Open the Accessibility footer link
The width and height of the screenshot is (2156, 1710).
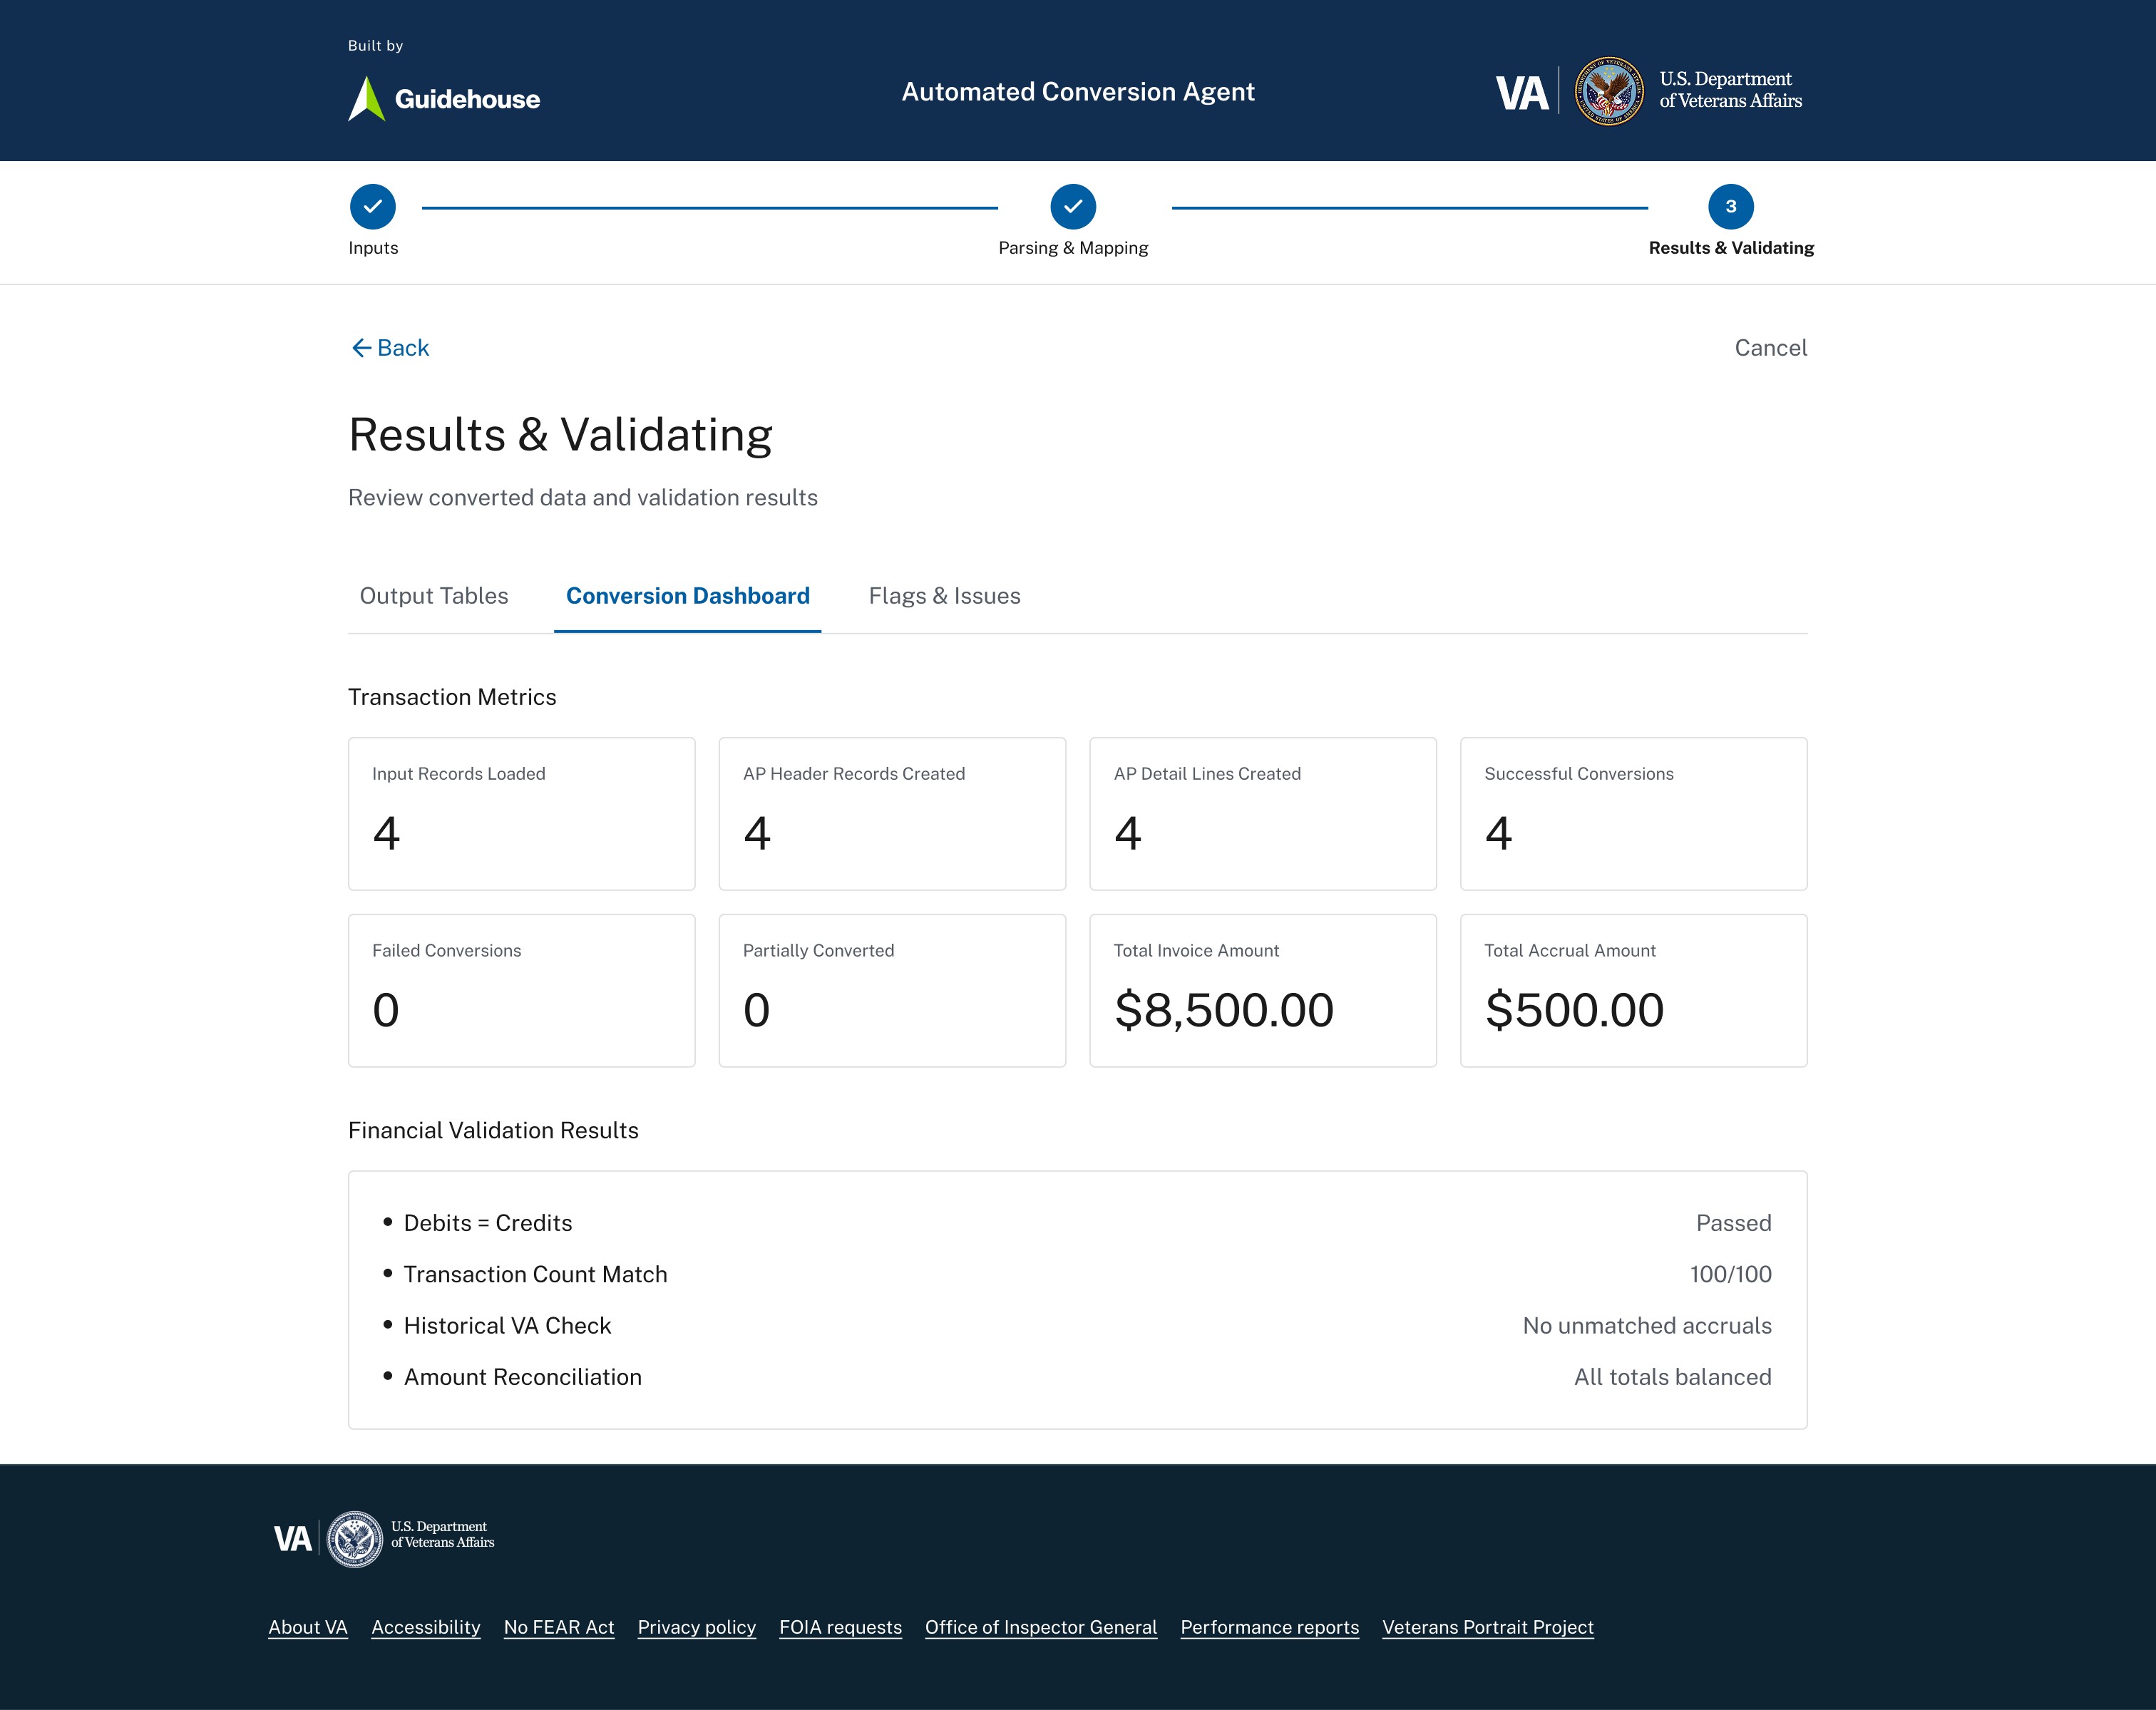pyautogui.click(x=426, y=1627)
